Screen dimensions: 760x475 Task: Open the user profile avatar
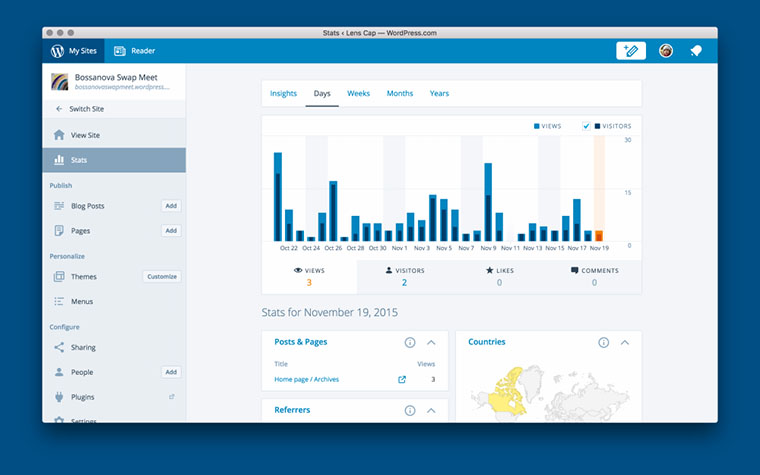pyautogui.click(x=666, y=51)
